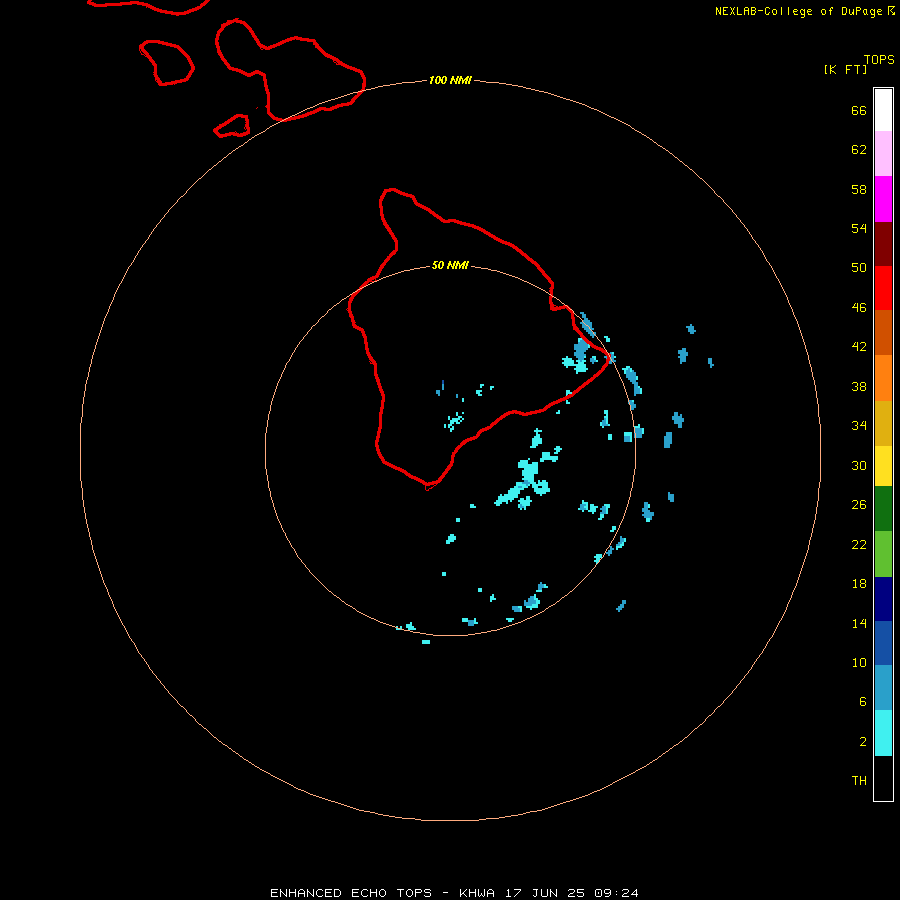Image resolution: width=900 pixels, height=900 pixels.
Task: Pick the cyan legend swatch
Action: point(883,733)
